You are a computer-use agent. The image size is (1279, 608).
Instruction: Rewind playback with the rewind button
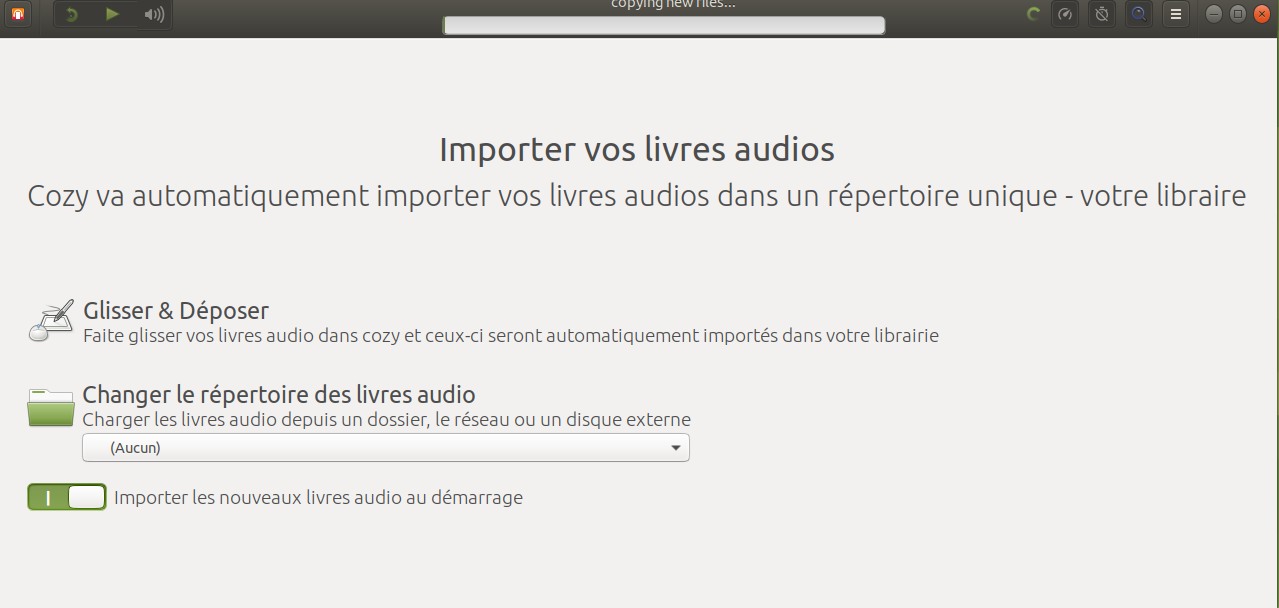[x=72, y=14]
